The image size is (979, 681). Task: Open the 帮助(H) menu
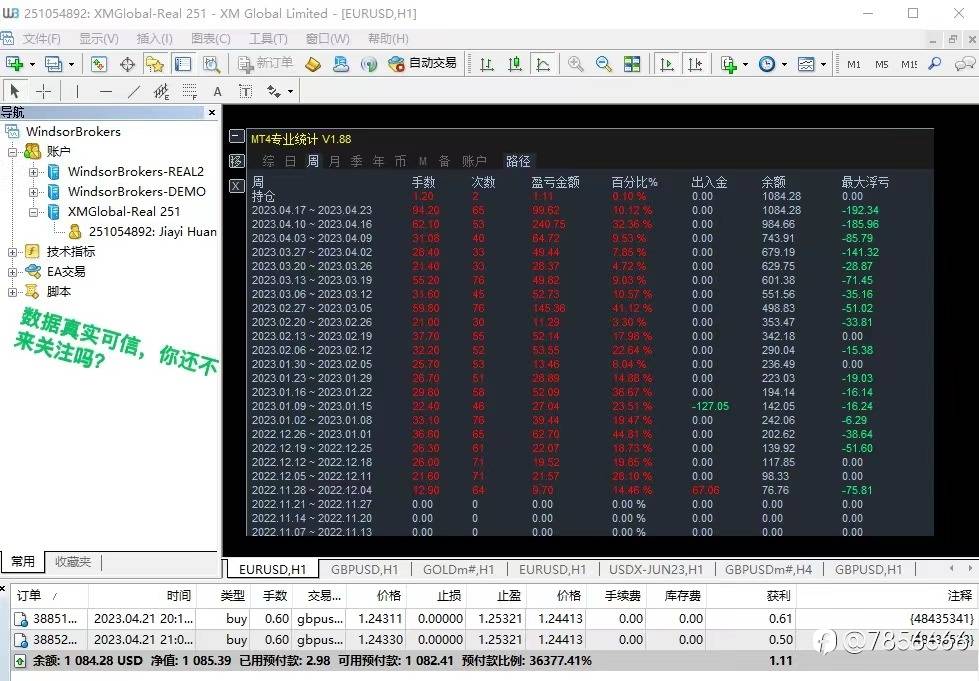[388, 39]
